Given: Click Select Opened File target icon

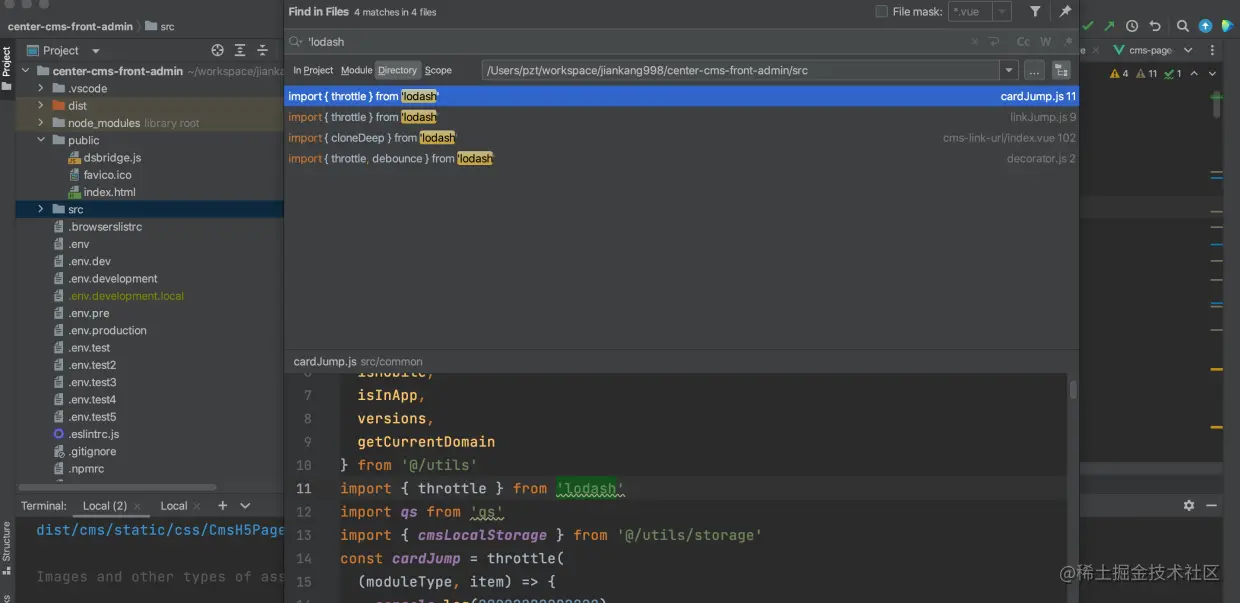Looking at the screenshot, I should point(217,50).
